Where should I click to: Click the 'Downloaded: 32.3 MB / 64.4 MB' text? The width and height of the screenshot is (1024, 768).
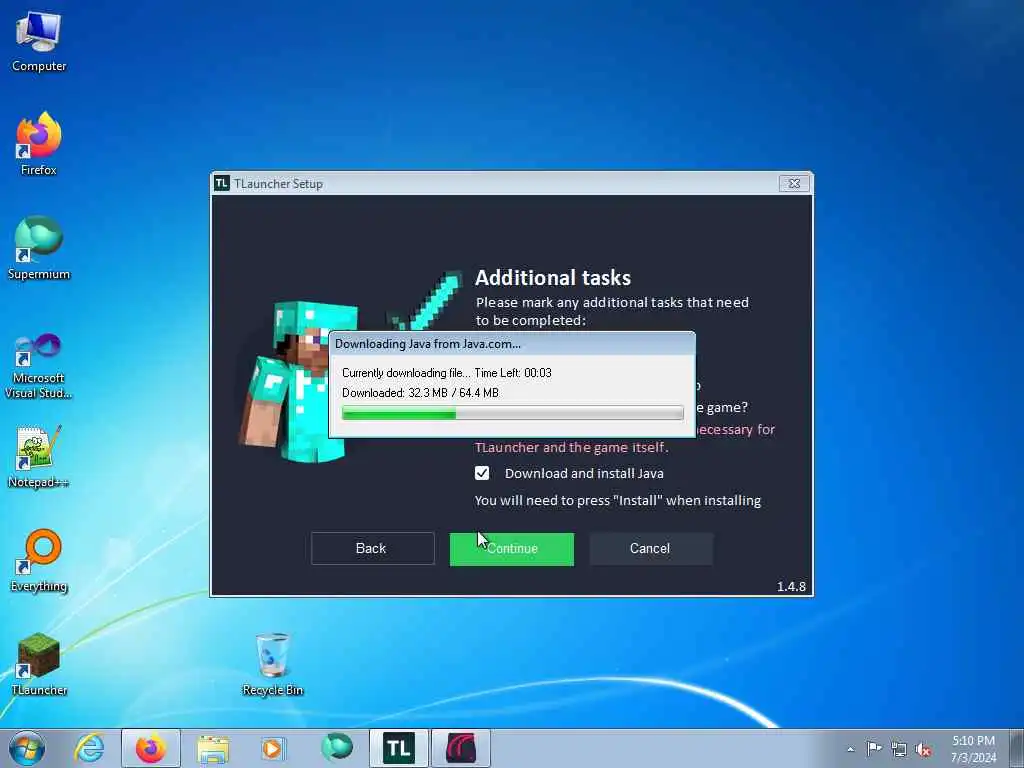[x=420, y=392]
